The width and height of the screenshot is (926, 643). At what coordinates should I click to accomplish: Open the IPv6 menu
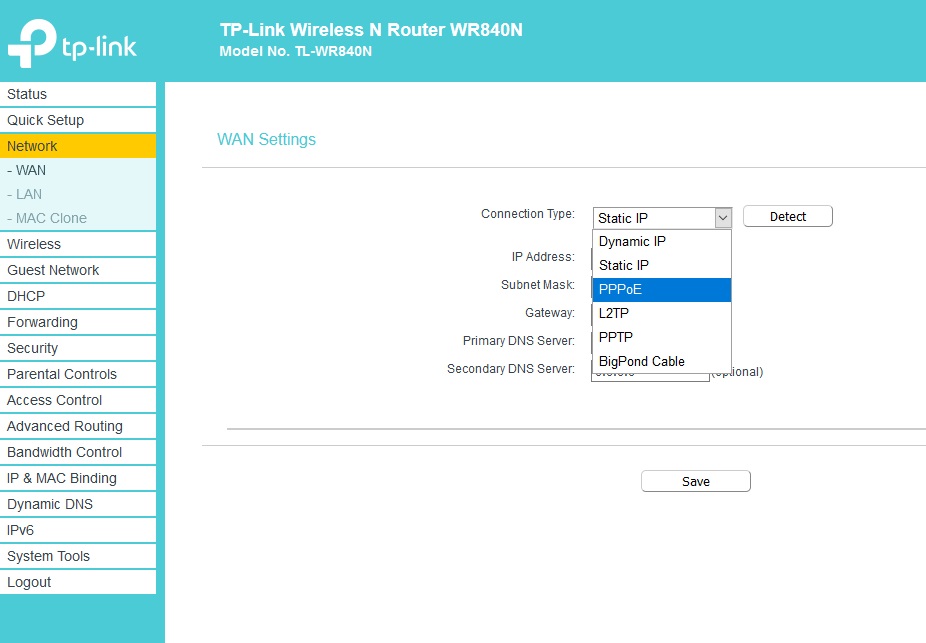click(x=78, y=530)
